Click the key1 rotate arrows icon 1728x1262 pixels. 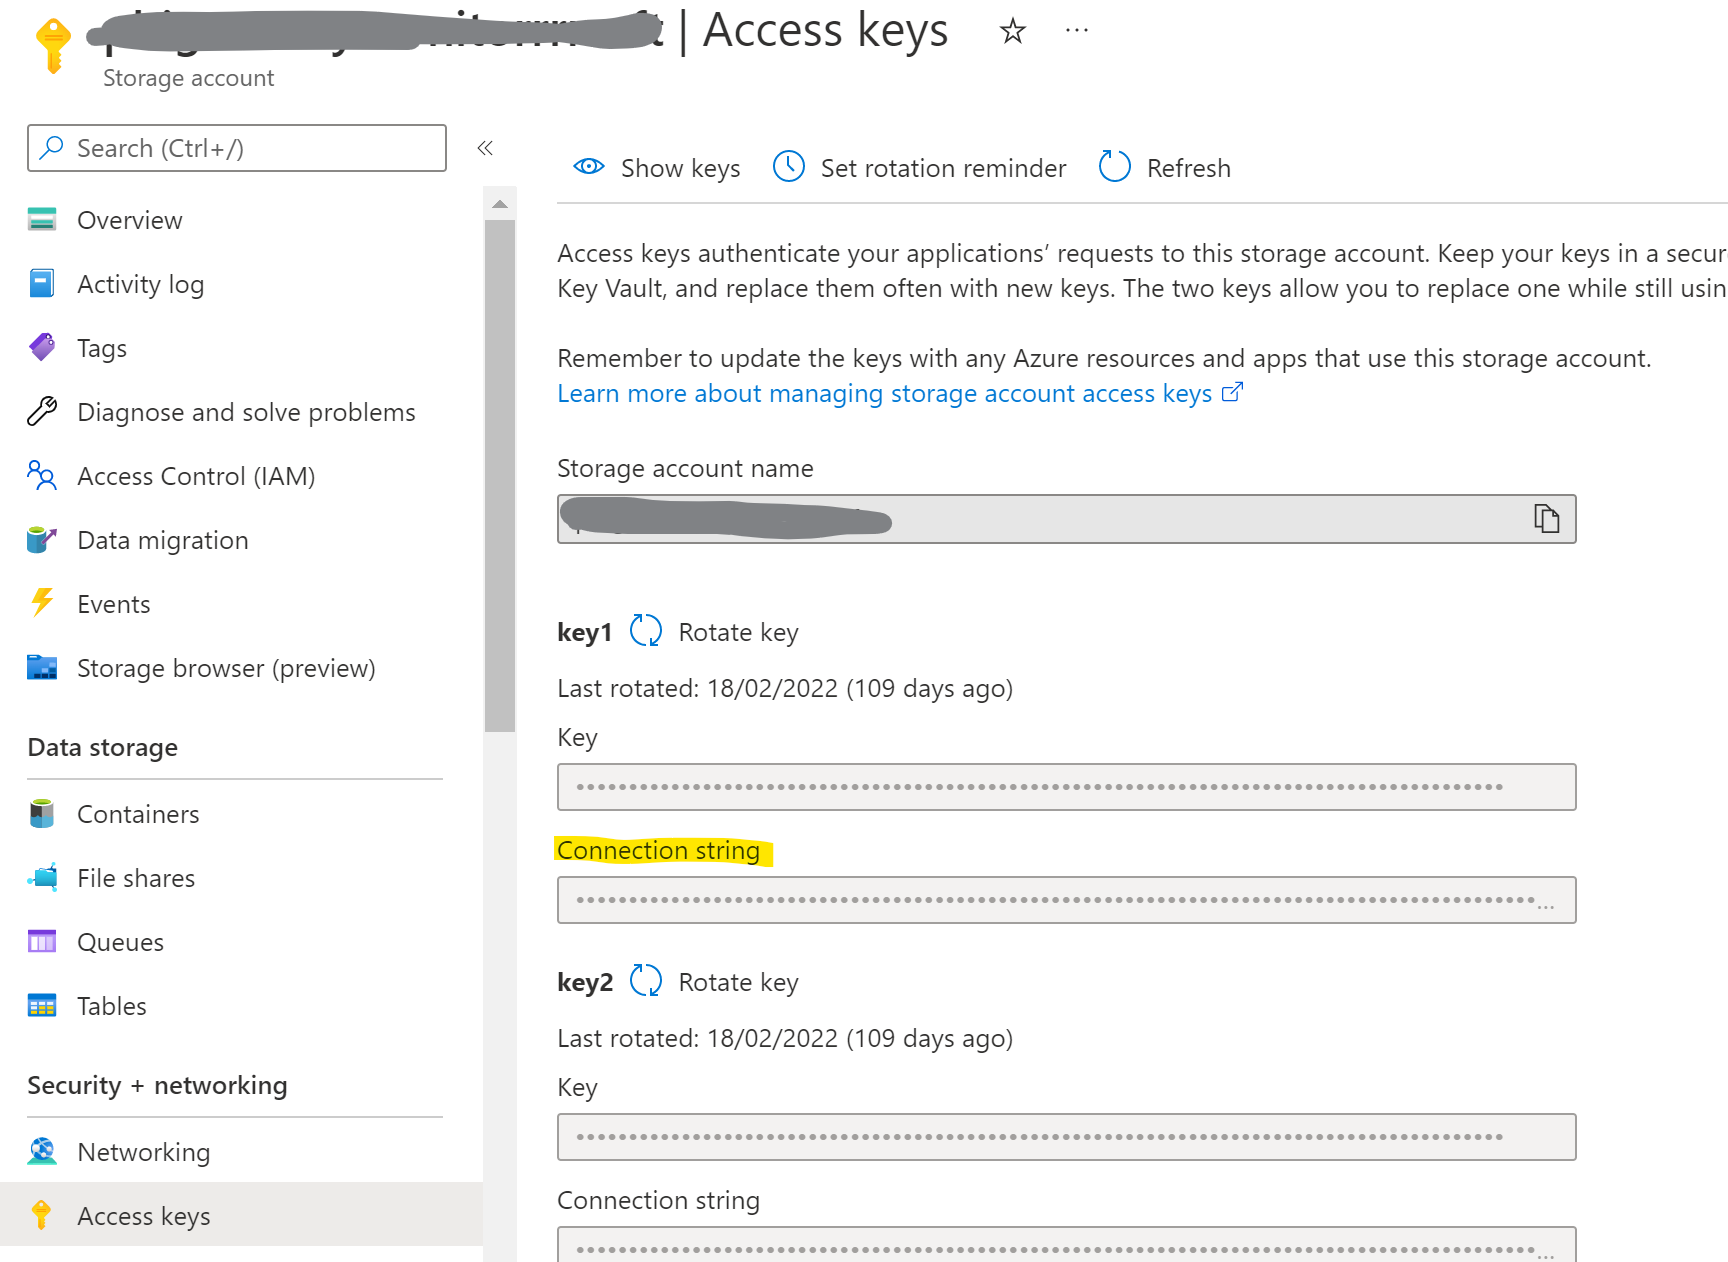coord(646,631)
